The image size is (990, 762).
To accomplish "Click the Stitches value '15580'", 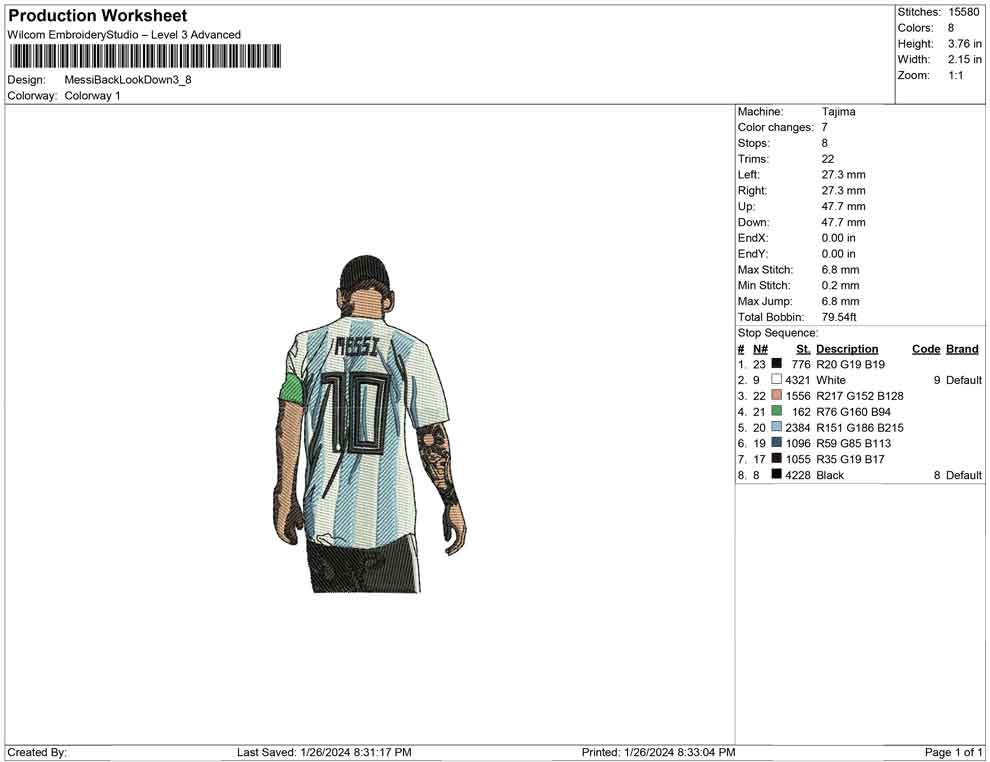I will 963,12.
